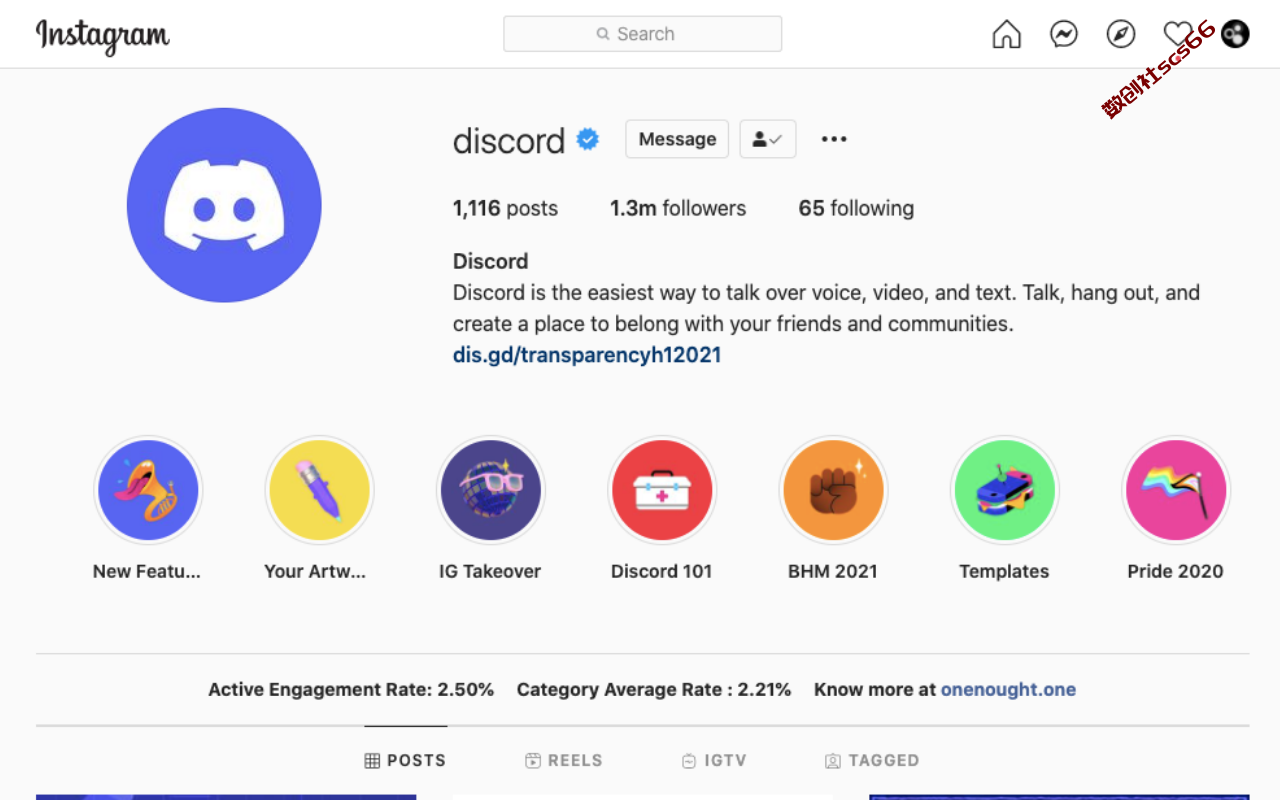Switch to the Tagged tab
Image resolution: width=1280 pixels, height=800 pixels.
click(872, 760)
